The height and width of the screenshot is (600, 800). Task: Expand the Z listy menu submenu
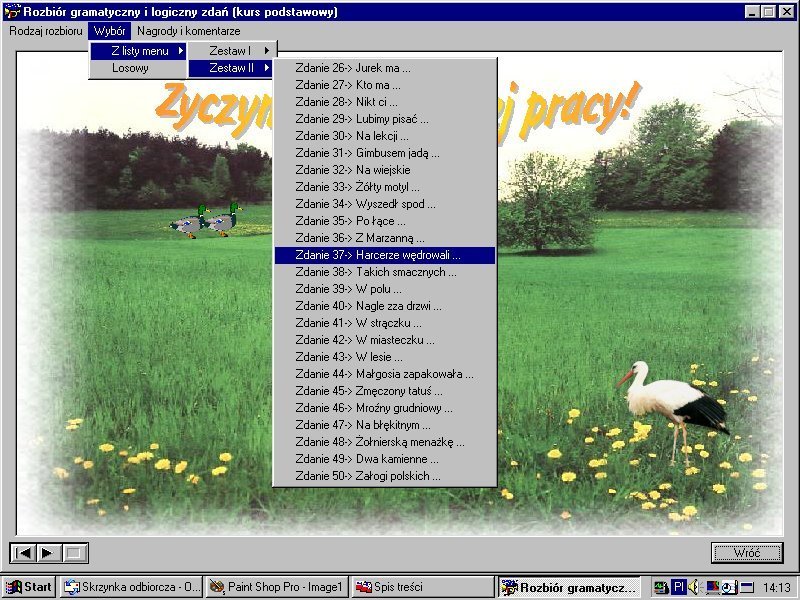(138, 50)
